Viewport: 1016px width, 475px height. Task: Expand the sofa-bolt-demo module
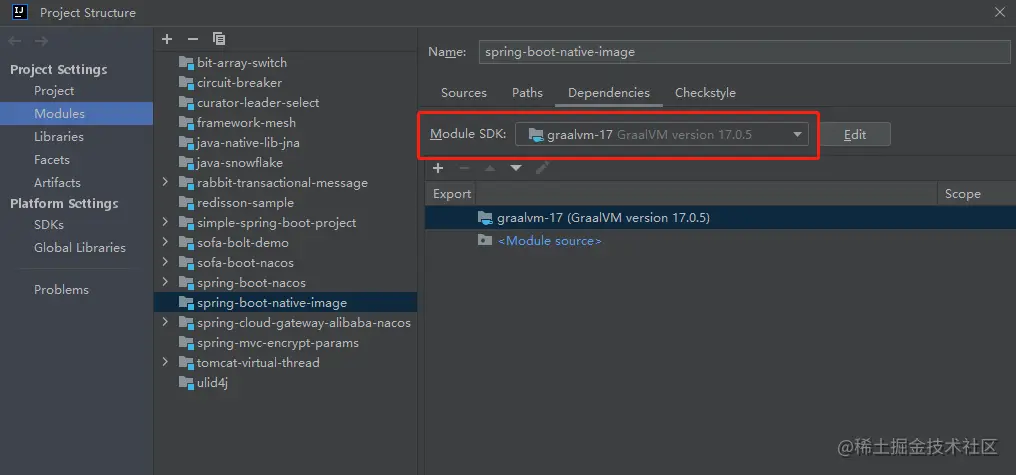[x=166, y=242]
